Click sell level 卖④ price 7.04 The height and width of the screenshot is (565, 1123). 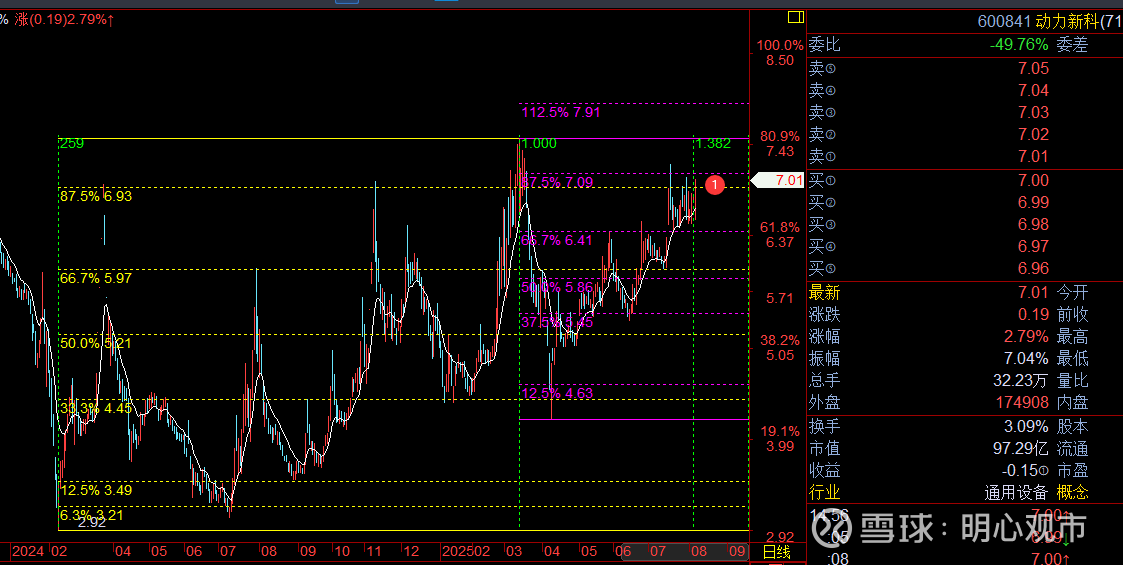tap(1033, 90)
